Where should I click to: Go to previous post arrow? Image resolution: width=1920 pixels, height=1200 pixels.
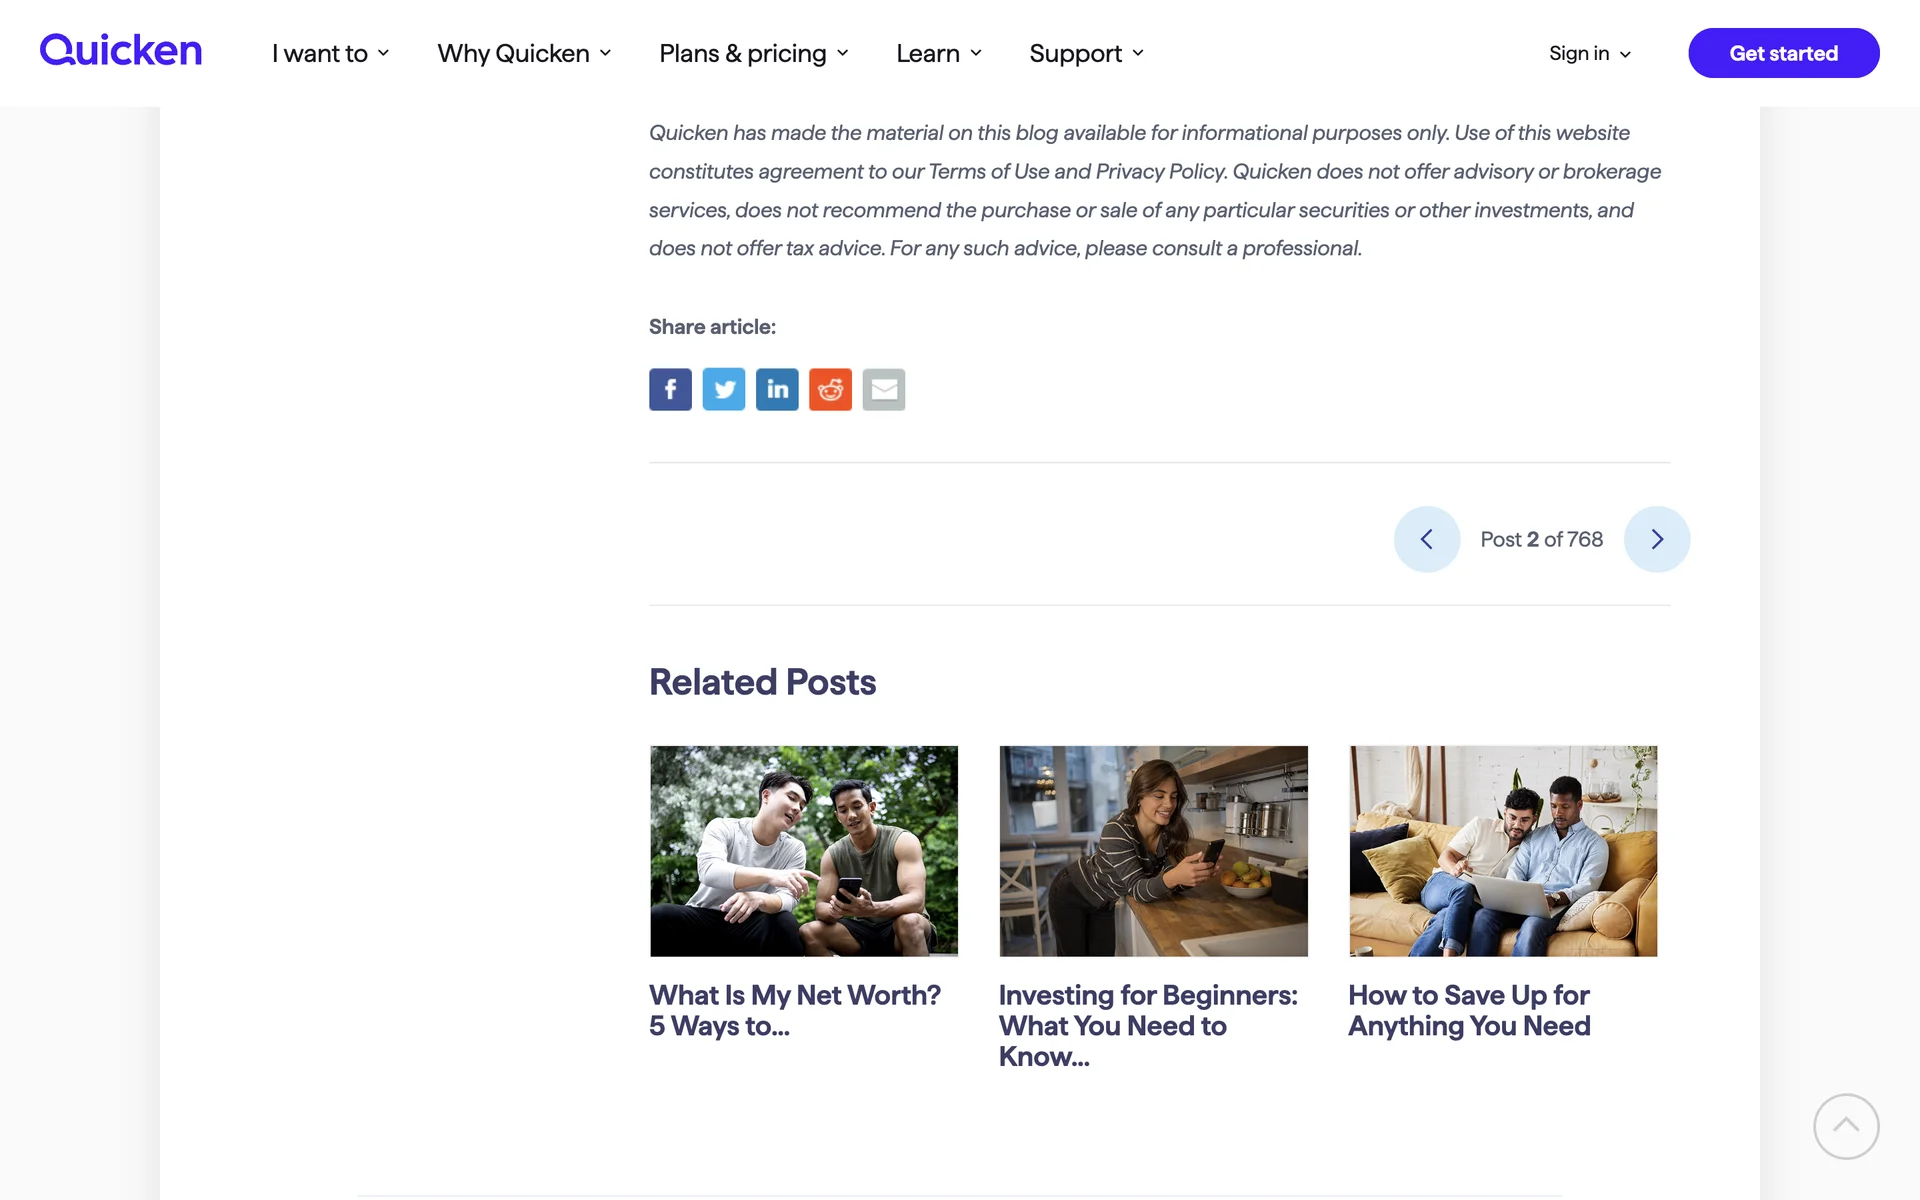(1427, 539)
